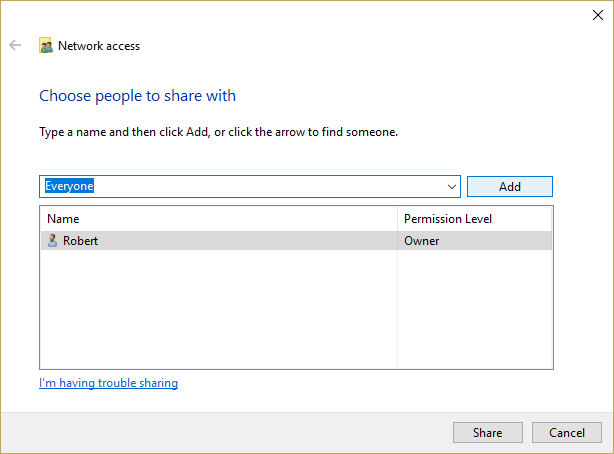Select the Robert entry in list
Screen dimensions: 614x454
point(296,241)
